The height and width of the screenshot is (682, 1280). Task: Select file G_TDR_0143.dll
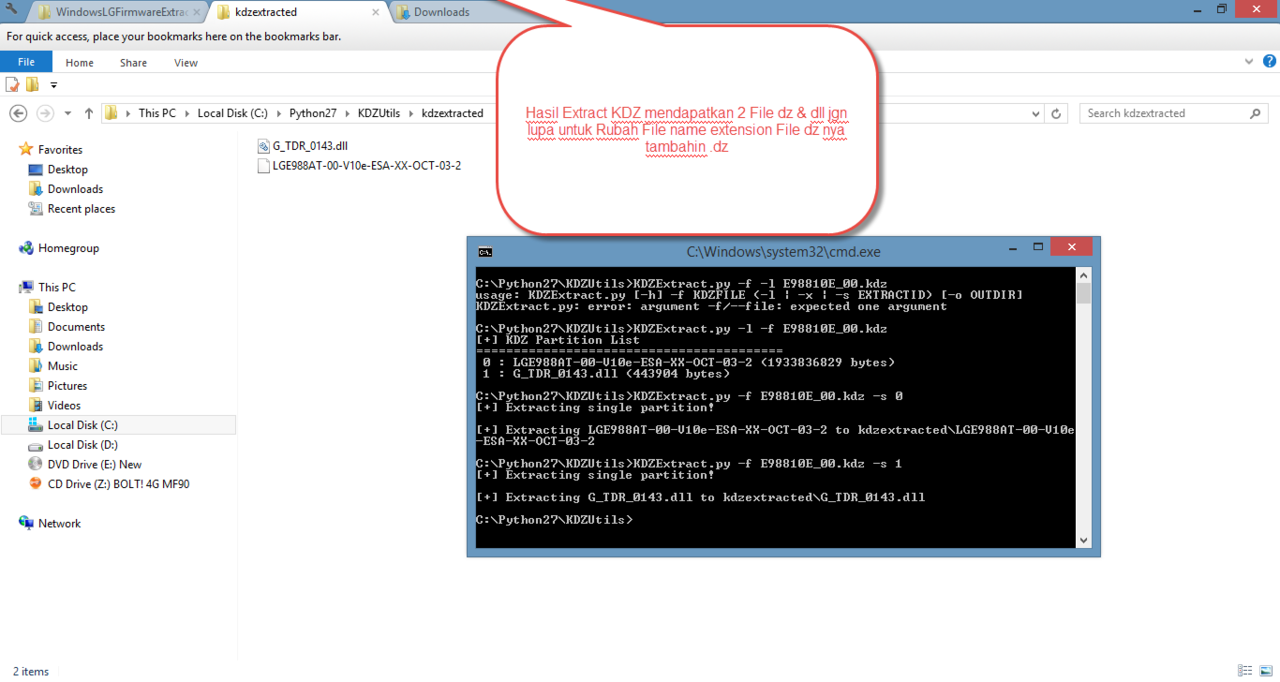(x=310, y=146)
